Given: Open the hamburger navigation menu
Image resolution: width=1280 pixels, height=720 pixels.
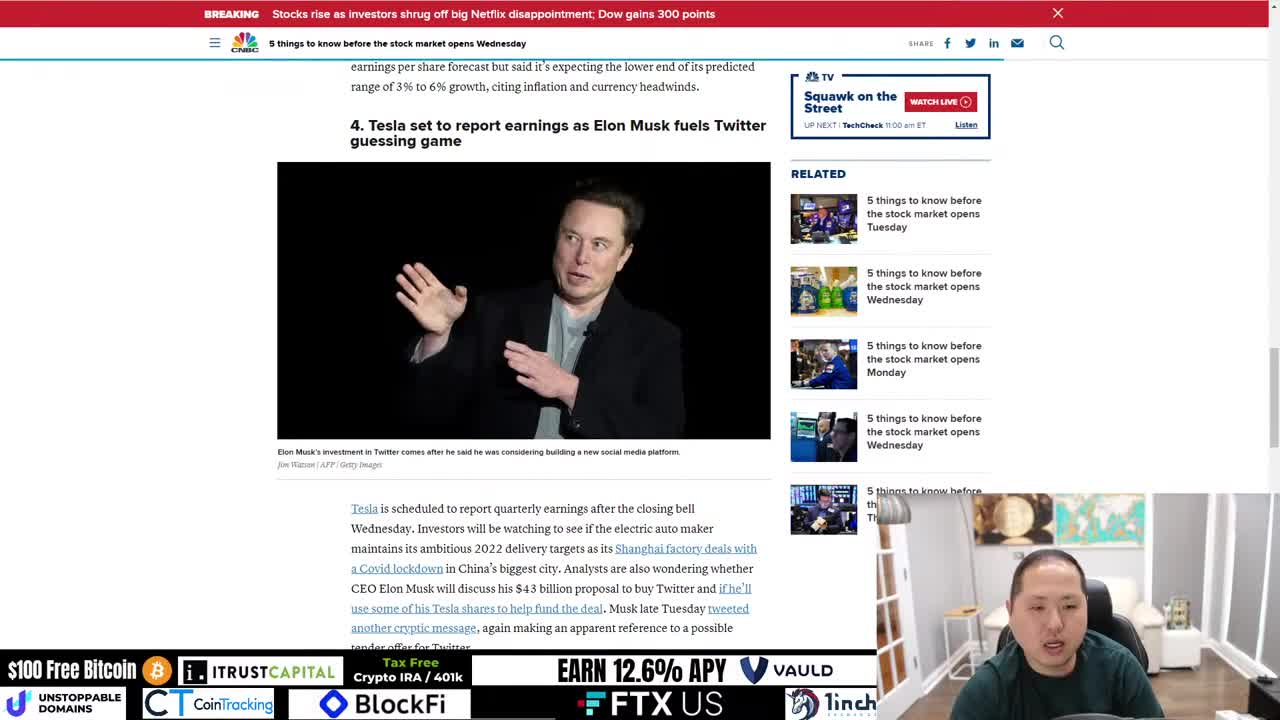Looking at the screenshot, I should [214, 43].
